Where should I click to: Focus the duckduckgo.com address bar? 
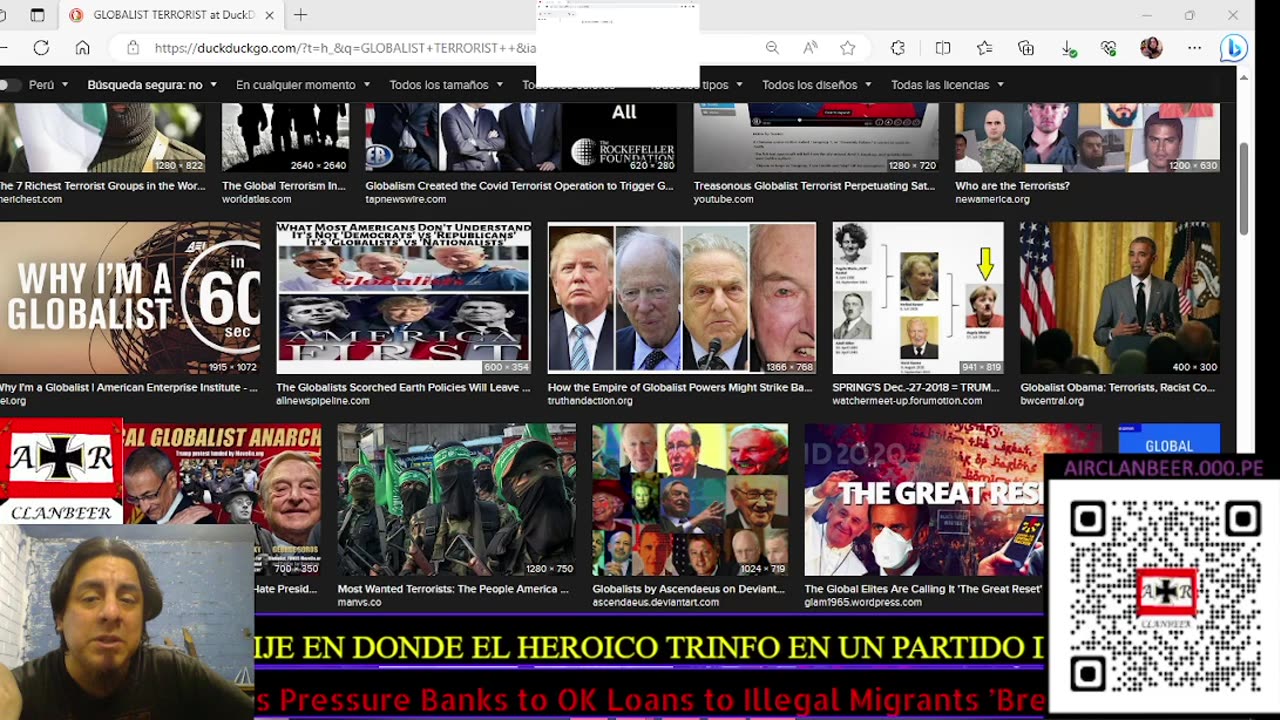[345, 48]
